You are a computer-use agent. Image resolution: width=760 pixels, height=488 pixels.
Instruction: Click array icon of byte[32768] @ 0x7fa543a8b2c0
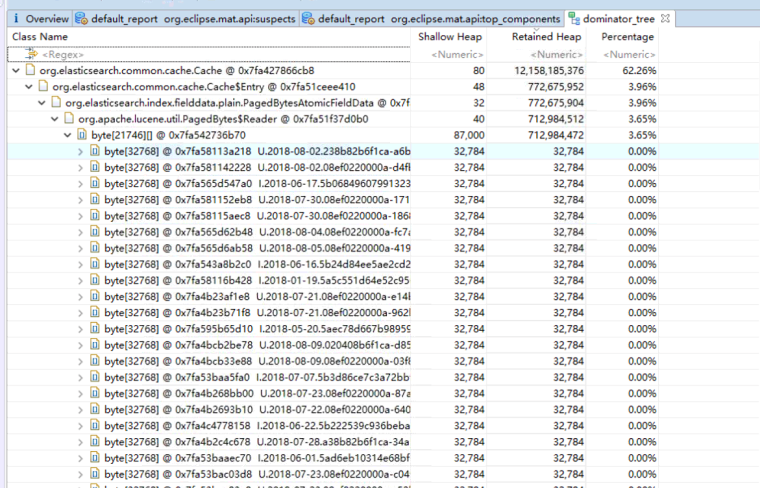pyautogui.click(x=95, y=264)
